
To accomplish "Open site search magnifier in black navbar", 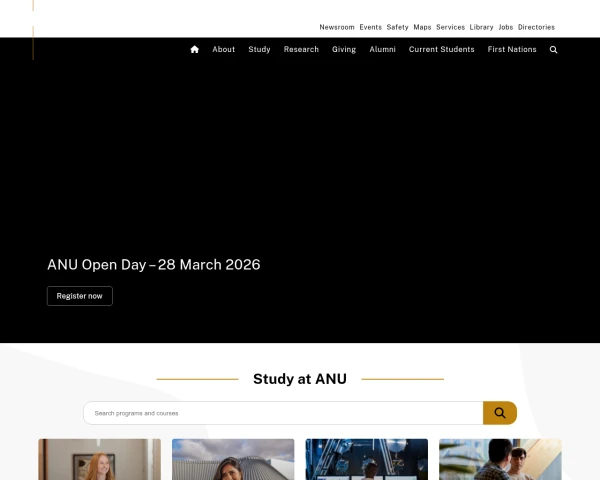I will click(x=553, y=50).
